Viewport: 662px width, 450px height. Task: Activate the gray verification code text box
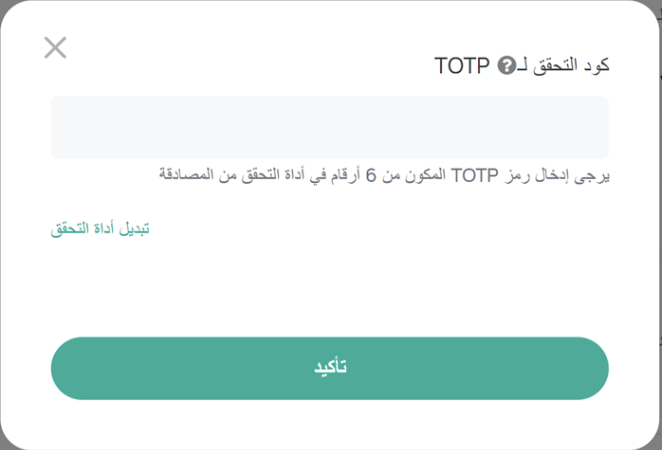point(330,127)
